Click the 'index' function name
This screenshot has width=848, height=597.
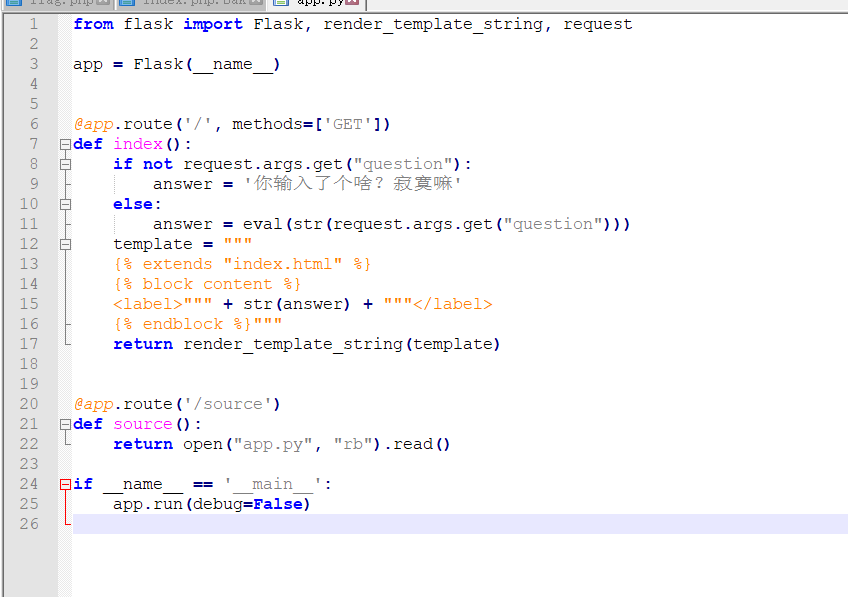click(x=138, y=144)
